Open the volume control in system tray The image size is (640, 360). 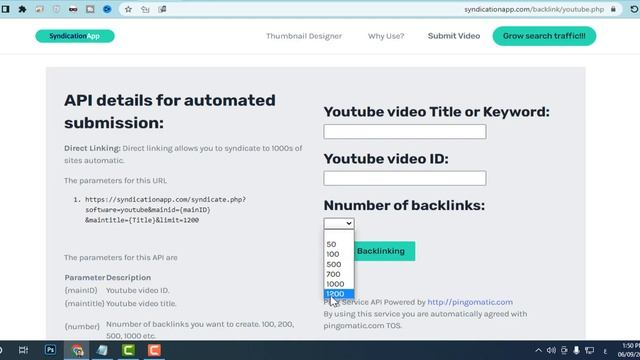coord(551,350)
